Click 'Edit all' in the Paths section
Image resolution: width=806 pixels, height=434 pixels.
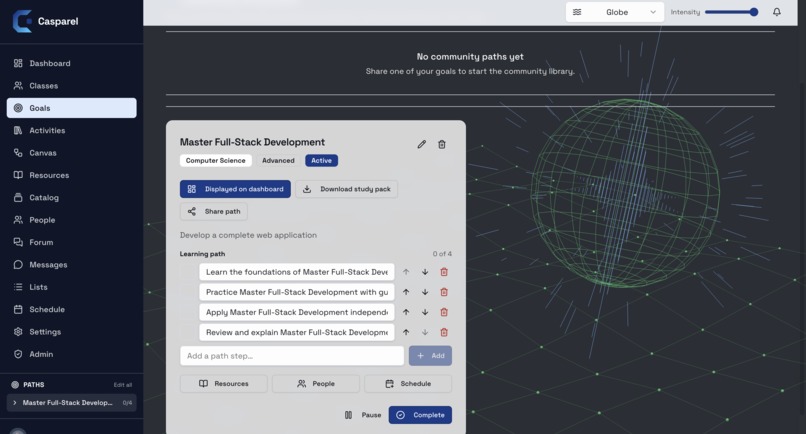click(x=122, y=385)
